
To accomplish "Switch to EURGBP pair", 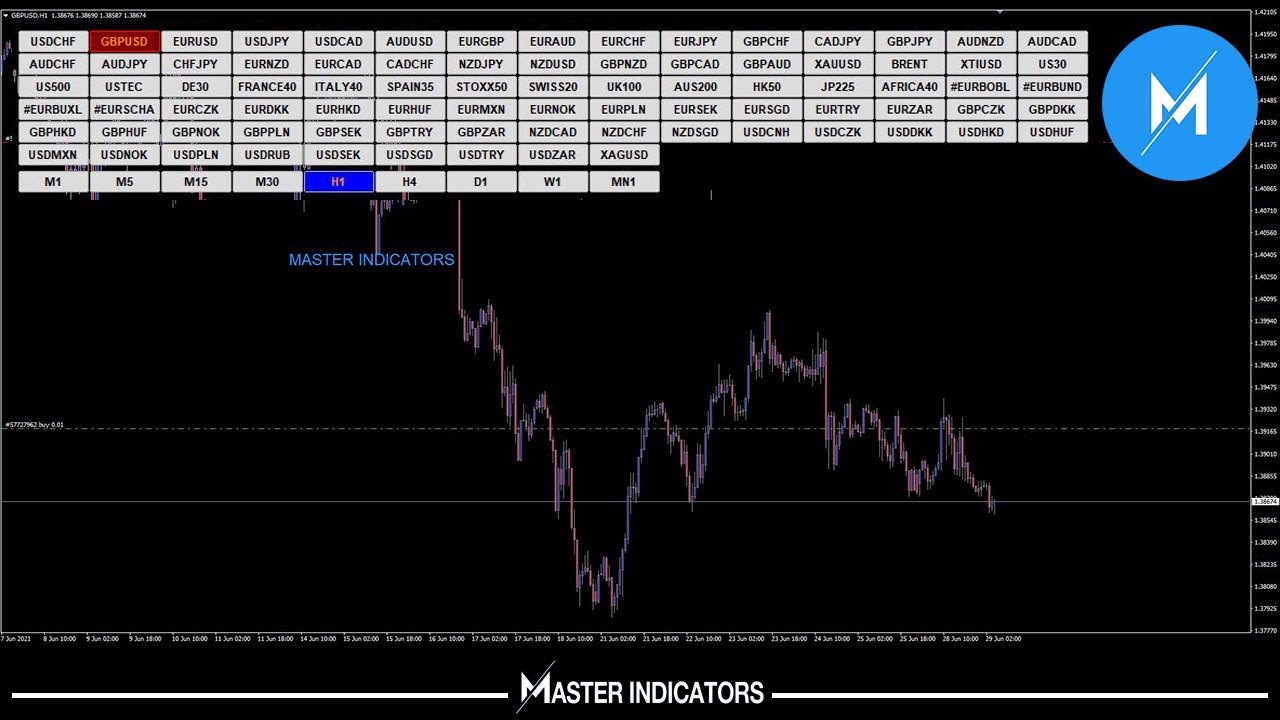I will [x=481, y=42].
